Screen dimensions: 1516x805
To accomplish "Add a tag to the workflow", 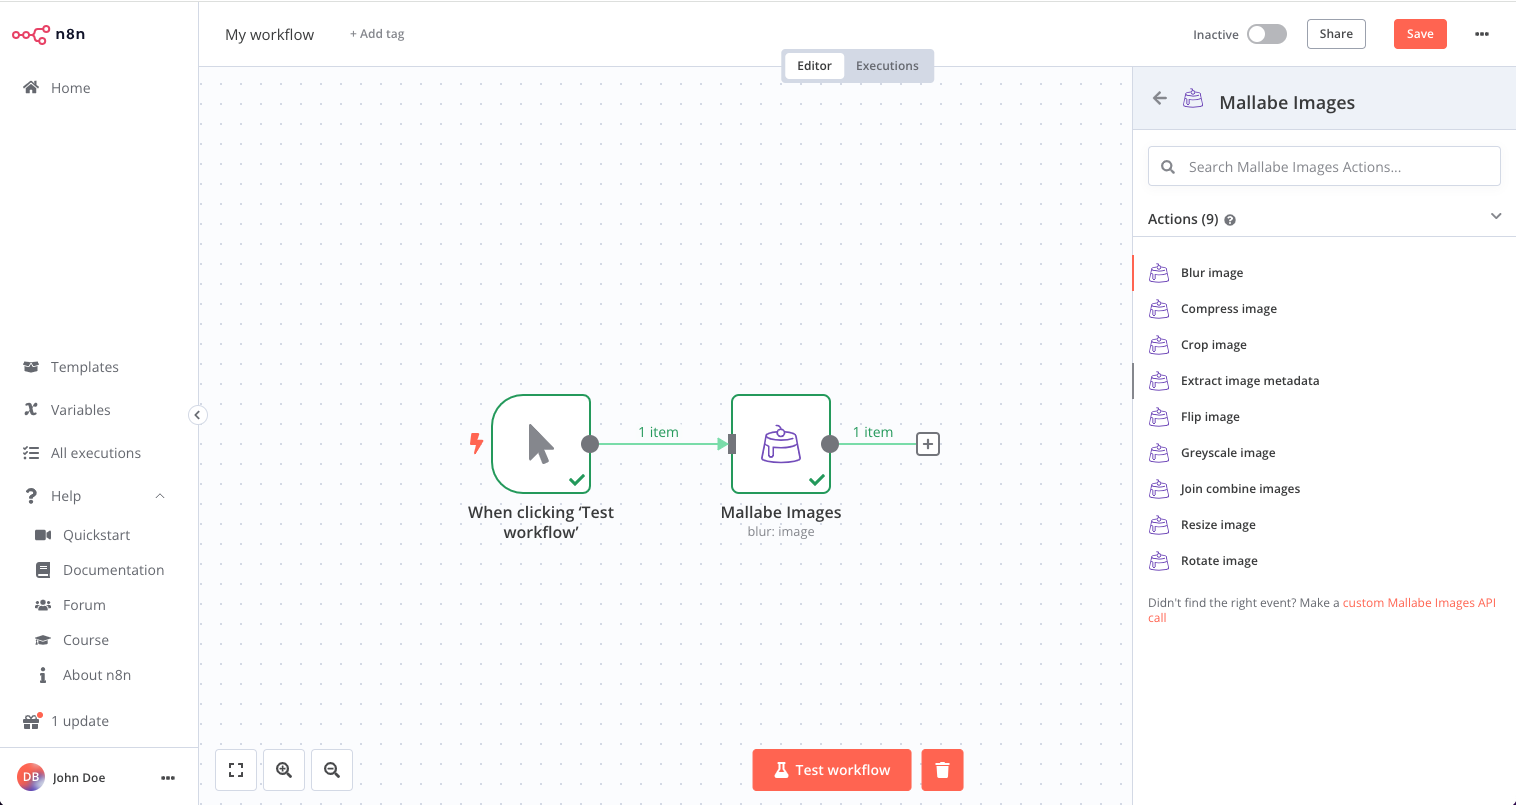I will click(377, 34).
